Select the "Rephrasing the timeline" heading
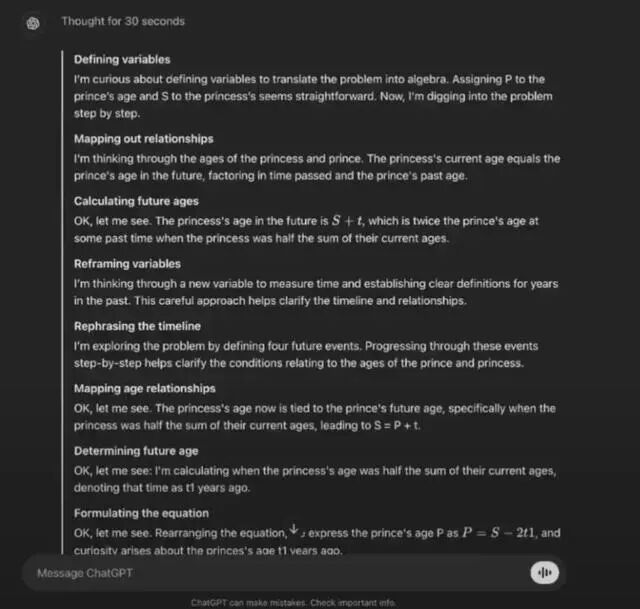 click(137, 326)
